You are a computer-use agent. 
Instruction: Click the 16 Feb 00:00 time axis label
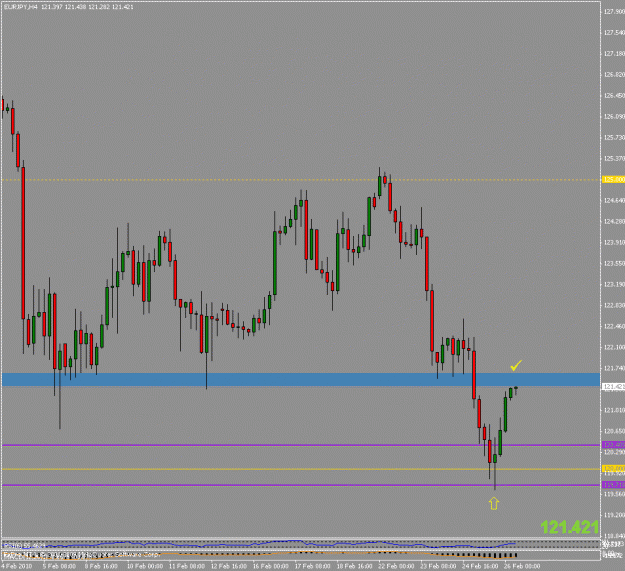pos(271,566)
